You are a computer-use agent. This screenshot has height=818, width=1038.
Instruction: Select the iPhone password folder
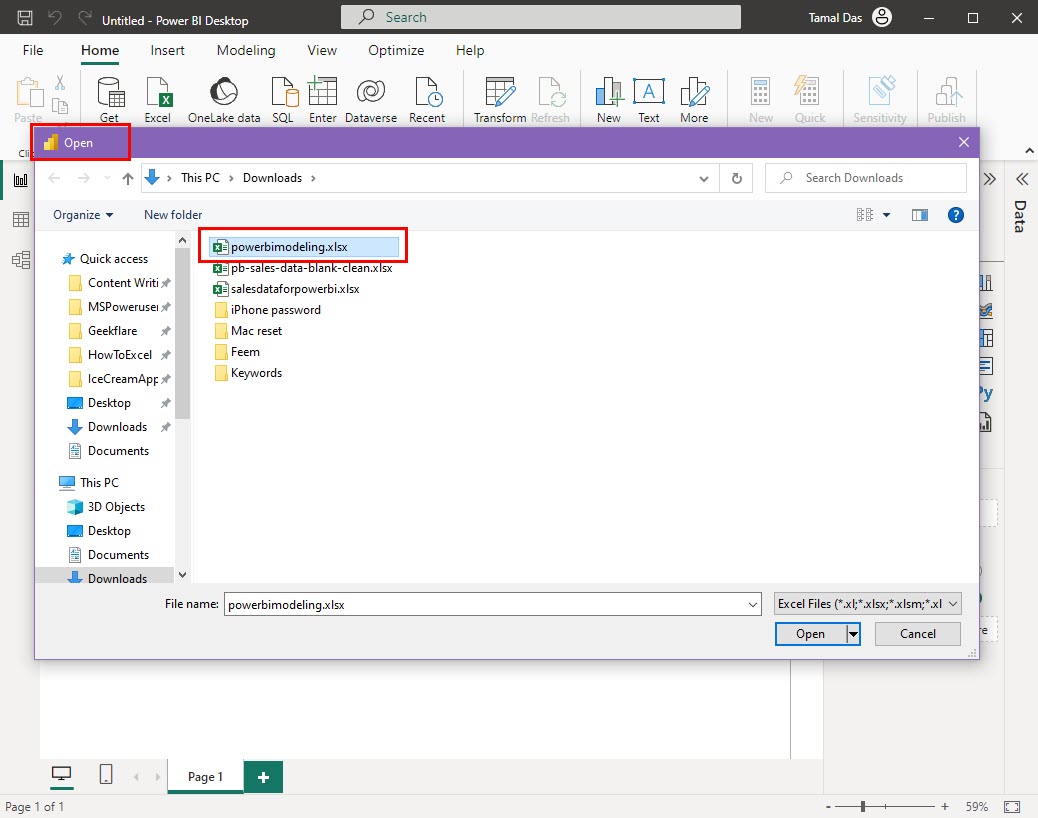pyautogui.click(x=267, y=310)
